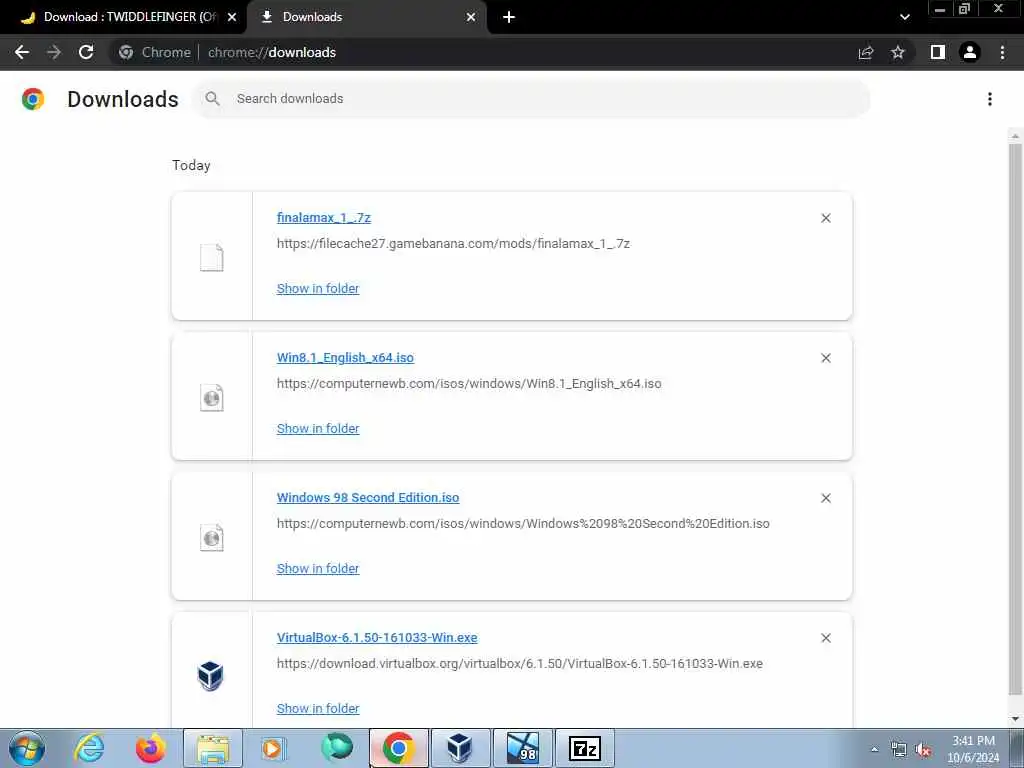This screenshot has width=1024, height=768.
Task: Click the Win8.1 ISO disc file icon
Action: click(x=212, y=398)
